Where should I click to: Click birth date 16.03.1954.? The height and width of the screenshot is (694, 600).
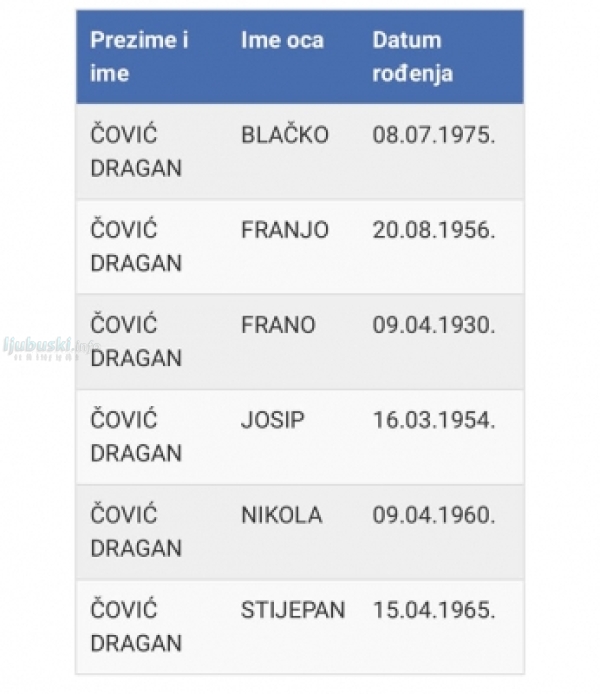(x=433, y=420)
